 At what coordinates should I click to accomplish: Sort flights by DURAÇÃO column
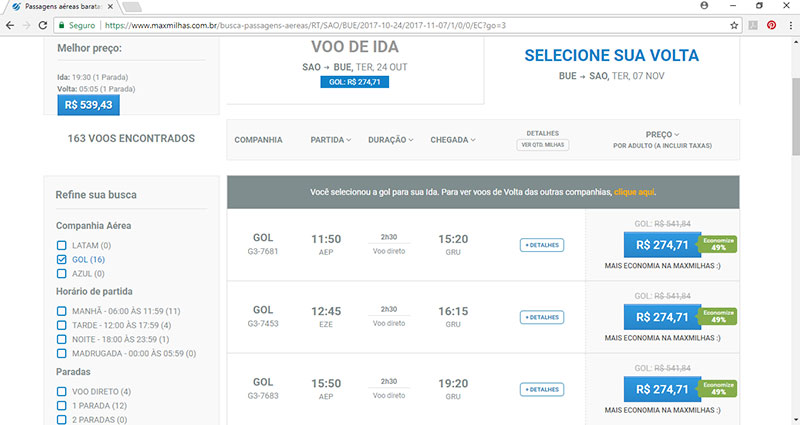click(391, 140)
